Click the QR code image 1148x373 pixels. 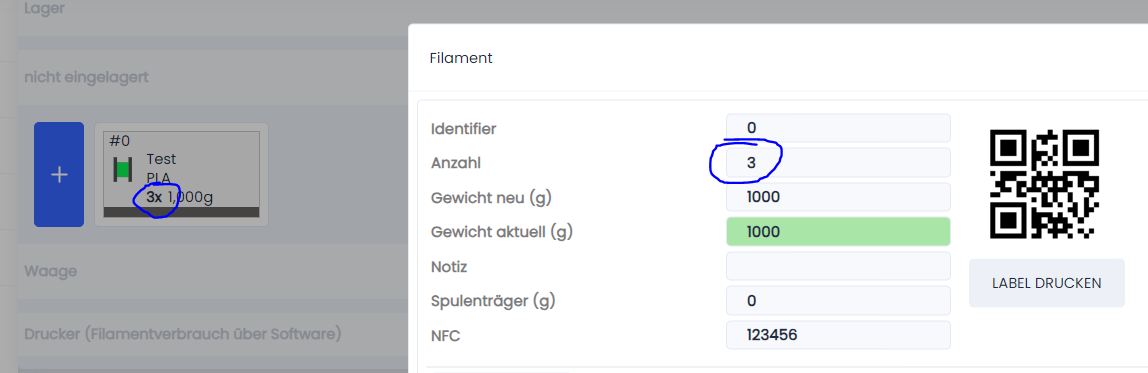tap(1045, 184)
